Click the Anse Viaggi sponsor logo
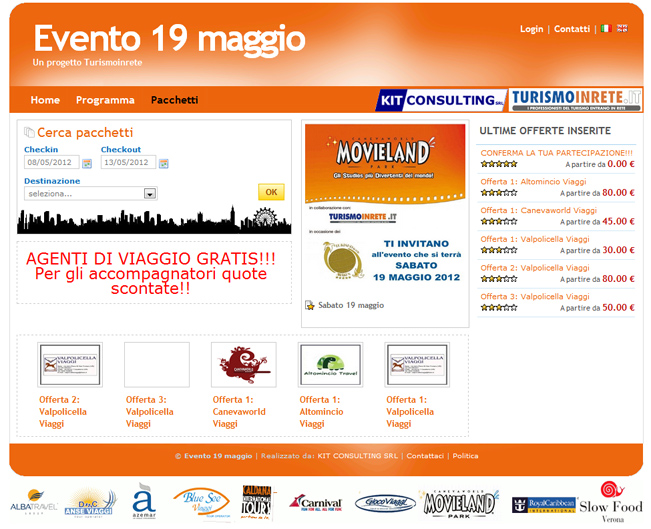Image resolution: width=651 pixels, height=529 pixels. [90, 502]
